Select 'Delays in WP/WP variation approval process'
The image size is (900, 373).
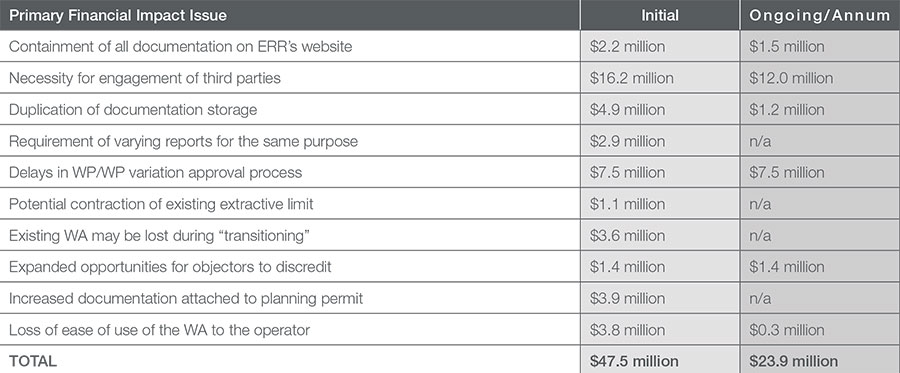155,172
